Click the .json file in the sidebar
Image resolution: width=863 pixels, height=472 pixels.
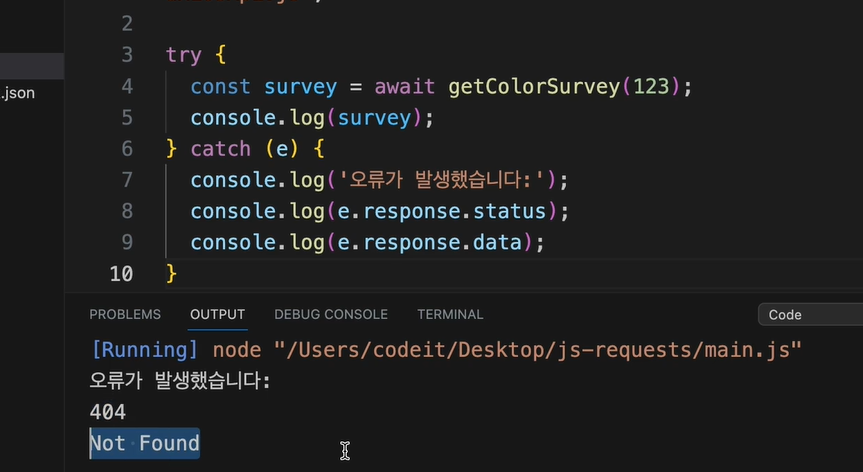(x=18, y=93)
